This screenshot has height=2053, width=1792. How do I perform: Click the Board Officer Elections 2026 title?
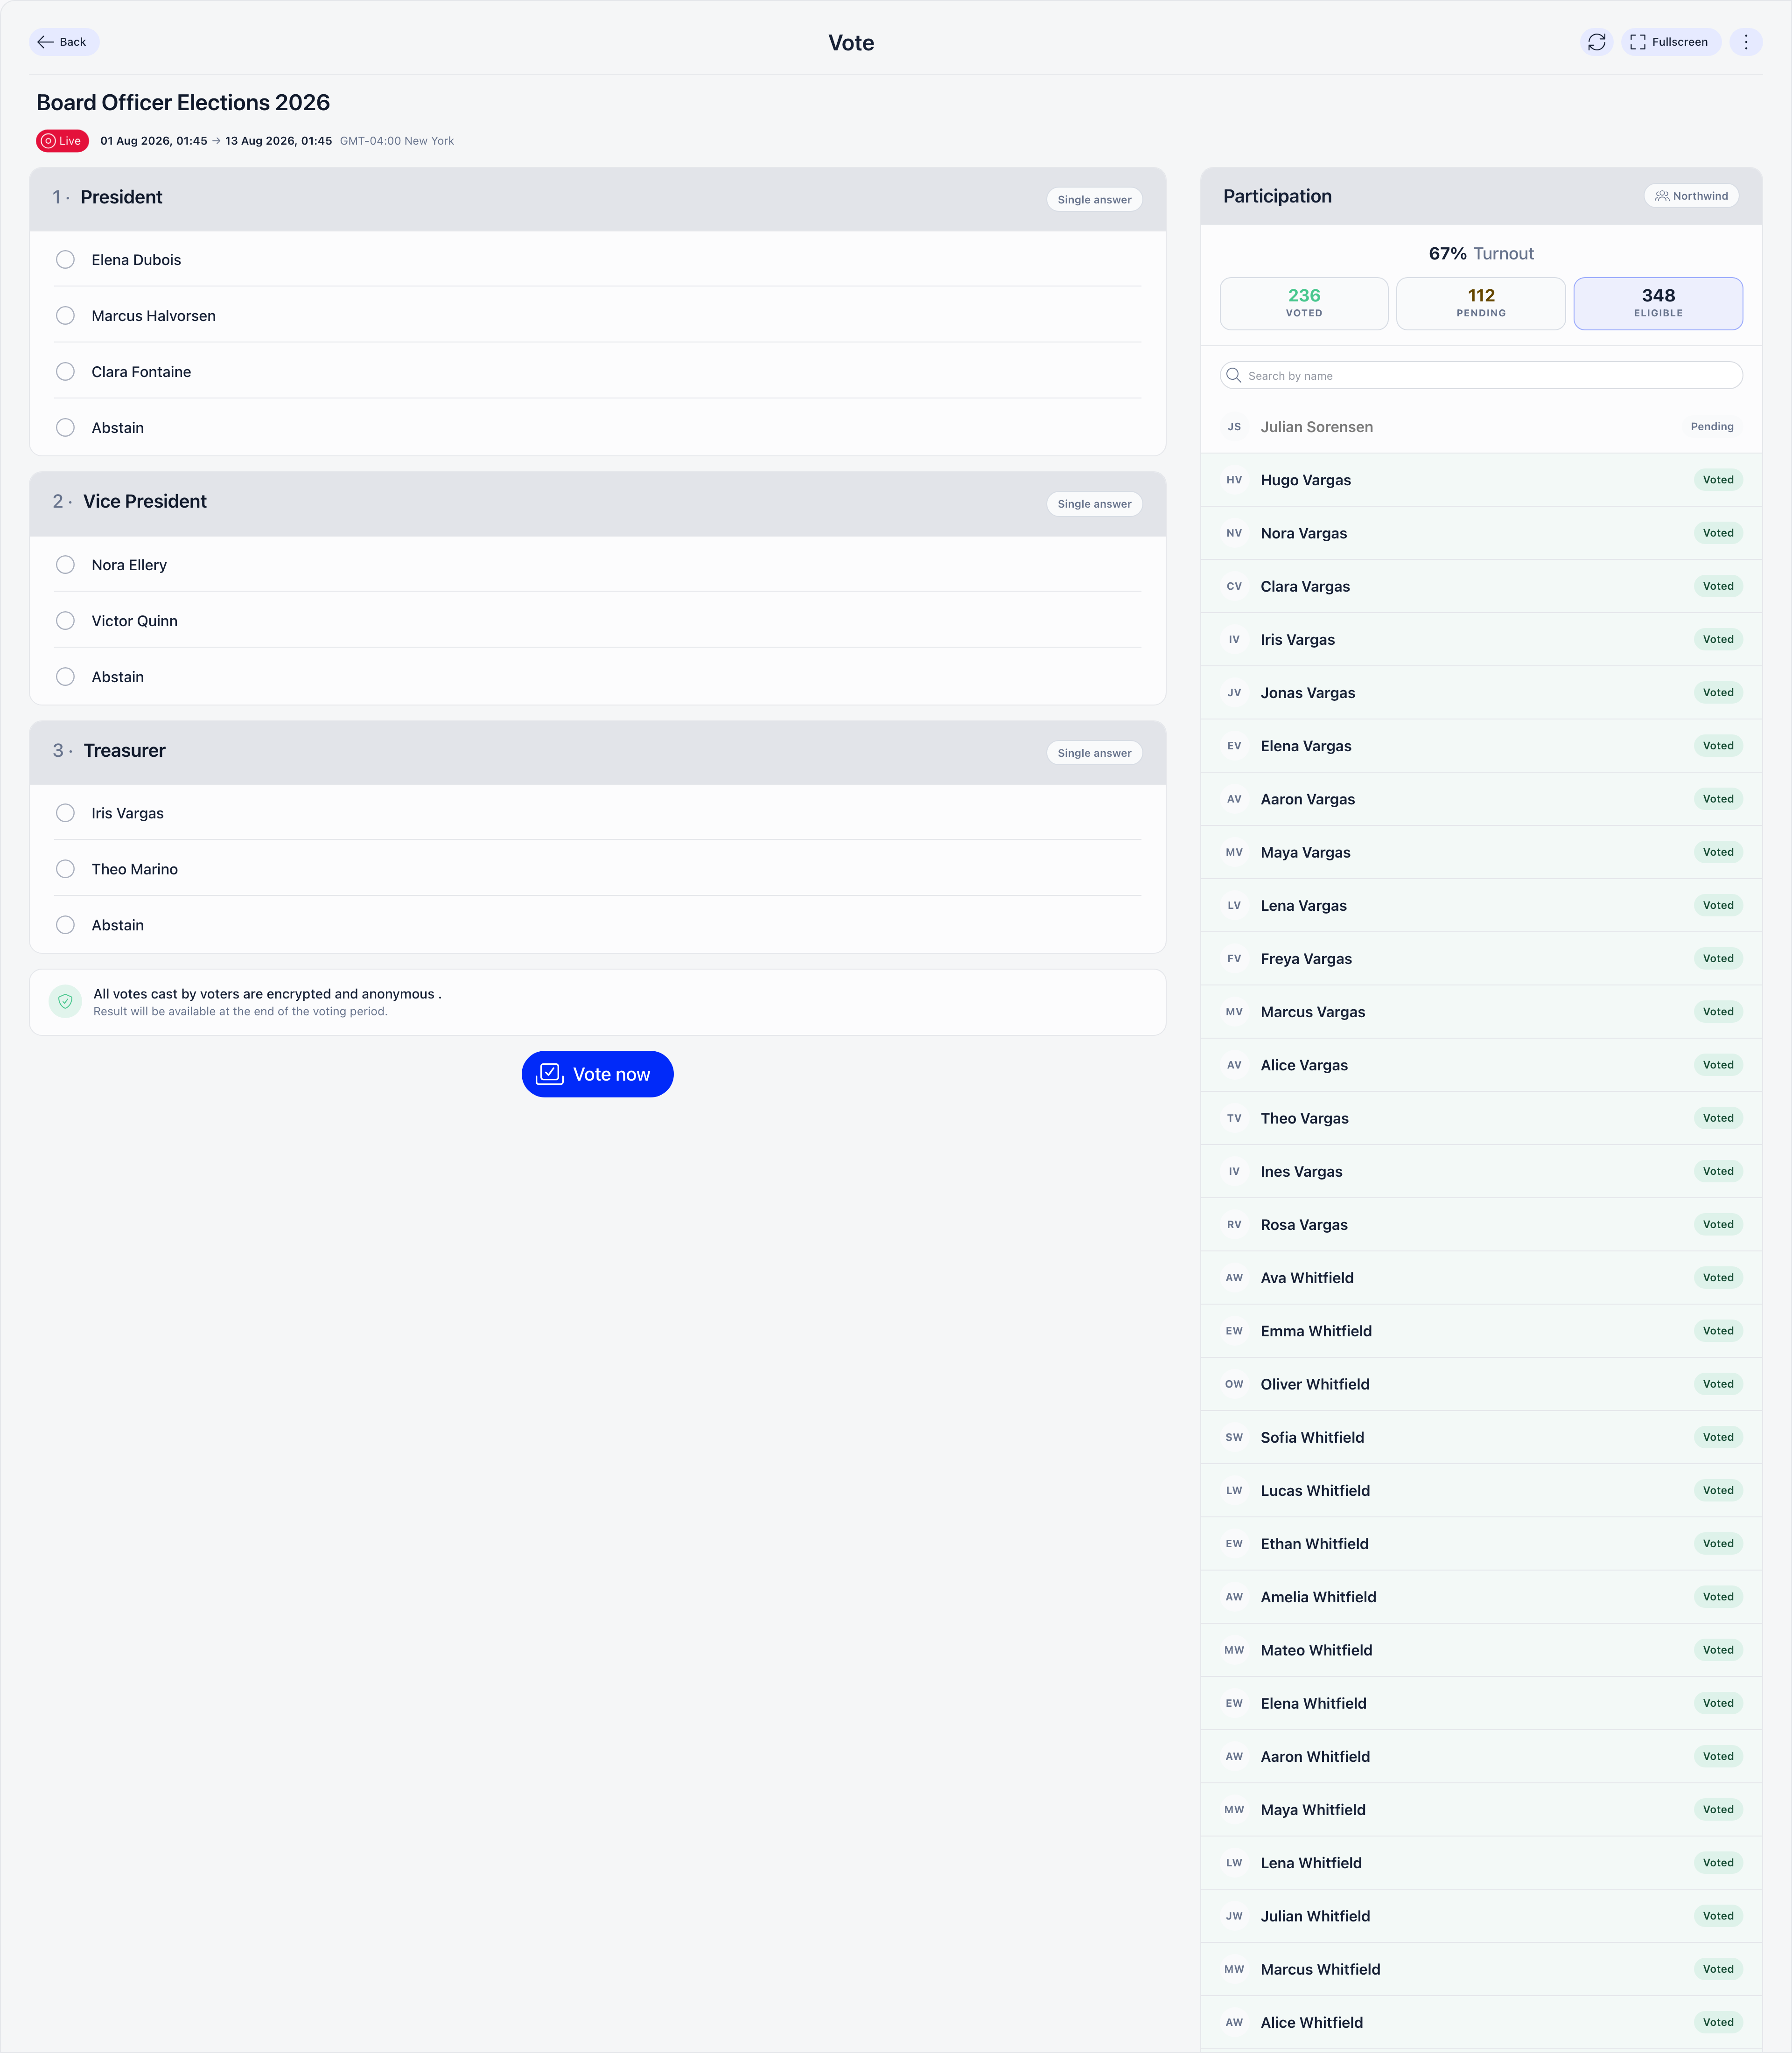pos(183,103)
